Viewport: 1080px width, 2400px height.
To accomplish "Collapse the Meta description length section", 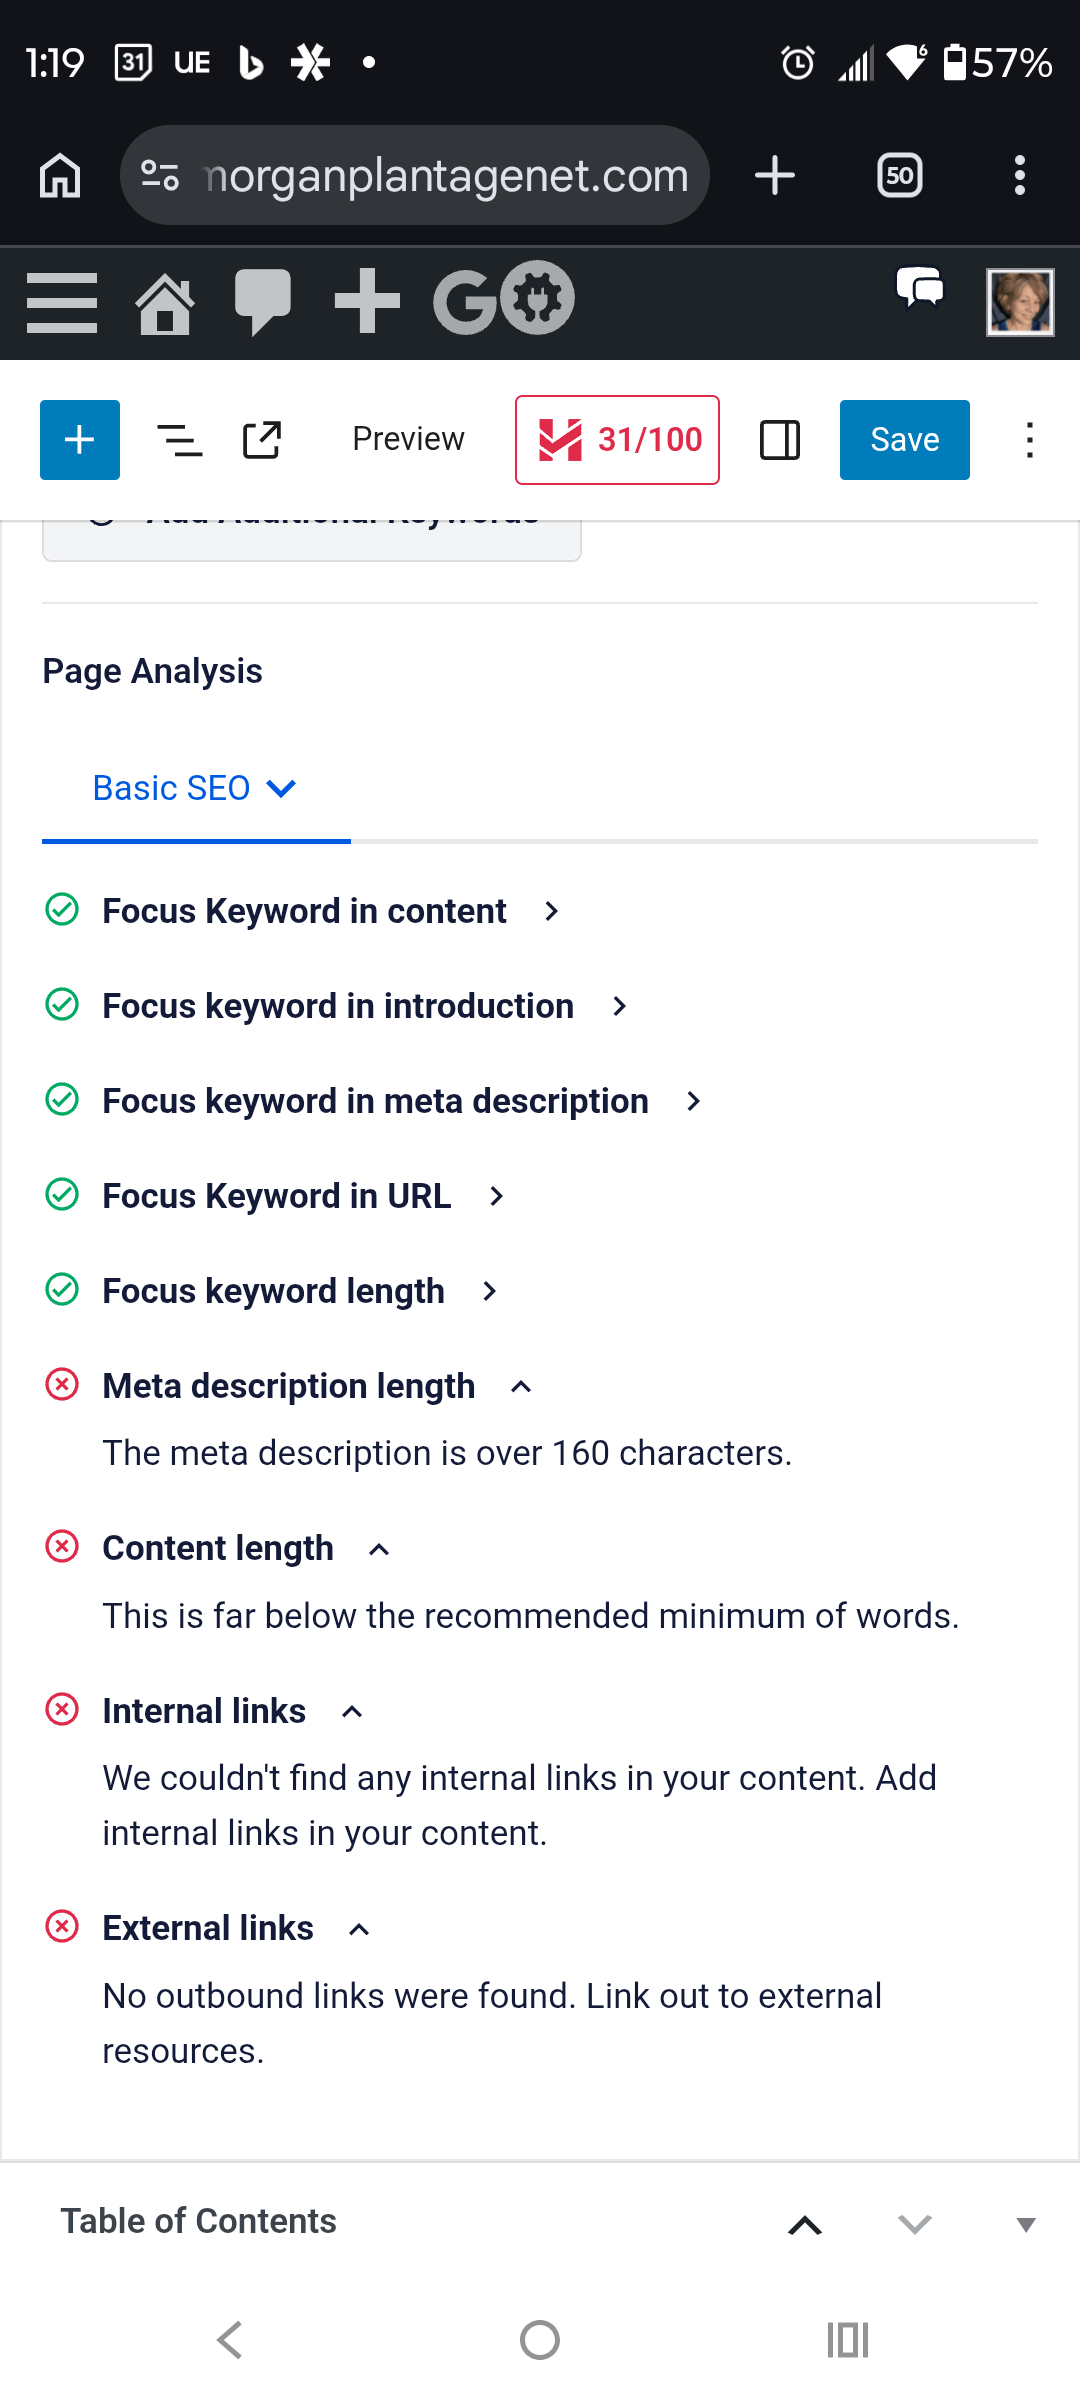I will (521, 1387).
